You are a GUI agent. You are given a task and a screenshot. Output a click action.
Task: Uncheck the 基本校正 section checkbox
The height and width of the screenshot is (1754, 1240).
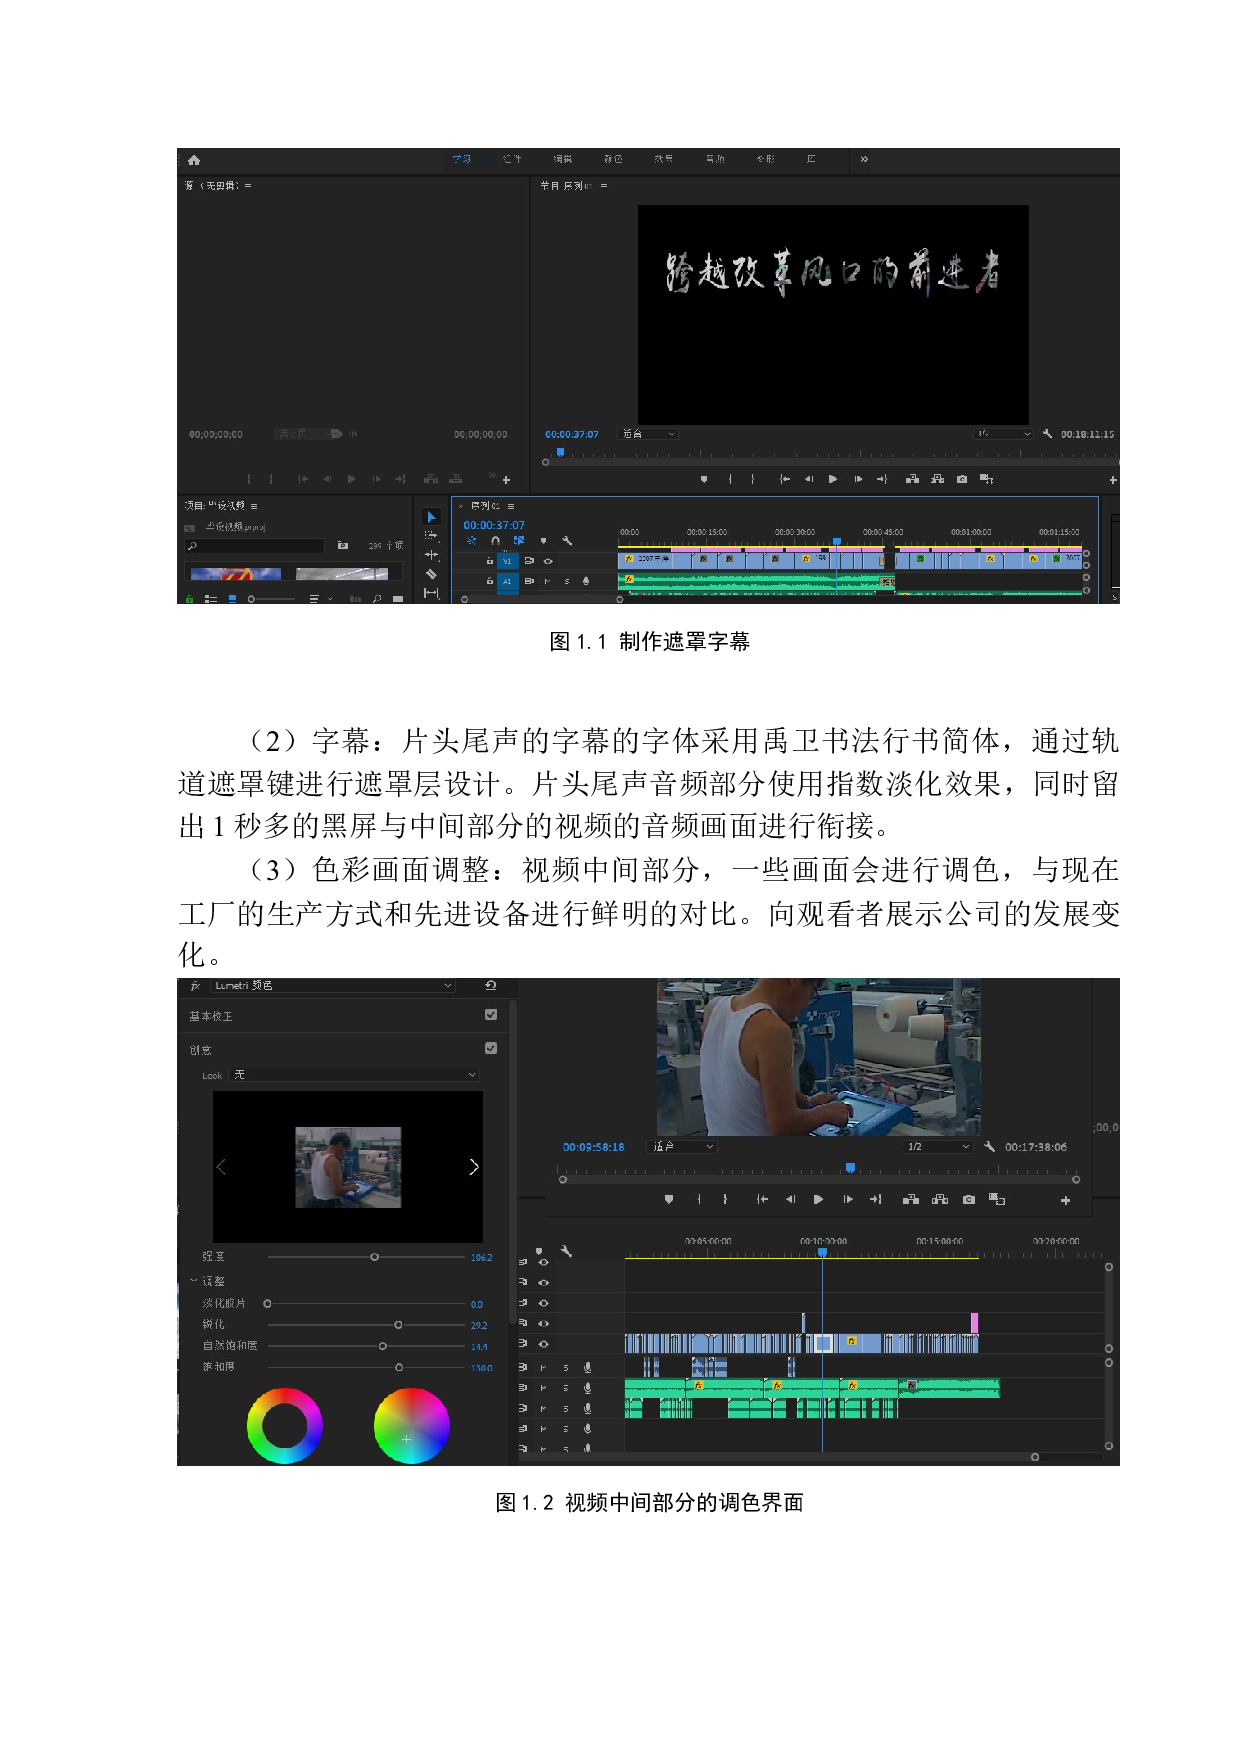click(490, 1015)
